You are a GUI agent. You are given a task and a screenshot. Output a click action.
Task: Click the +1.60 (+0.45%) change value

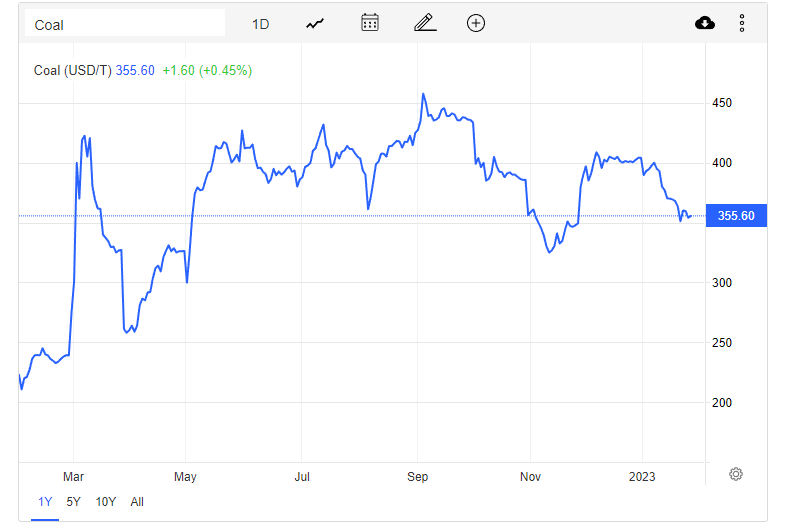point(207,70)
